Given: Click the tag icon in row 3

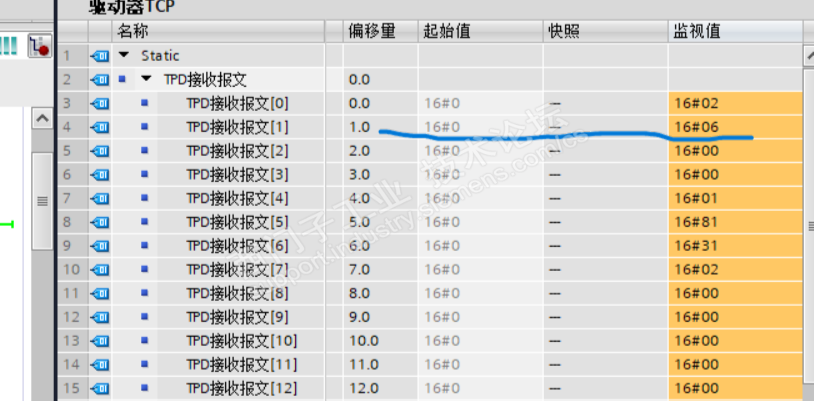Looking at the screenshot, I should coord(100,103).
